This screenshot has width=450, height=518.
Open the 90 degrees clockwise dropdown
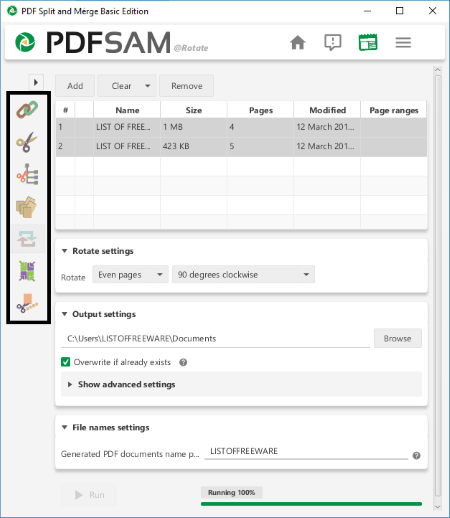click(243, 274)
